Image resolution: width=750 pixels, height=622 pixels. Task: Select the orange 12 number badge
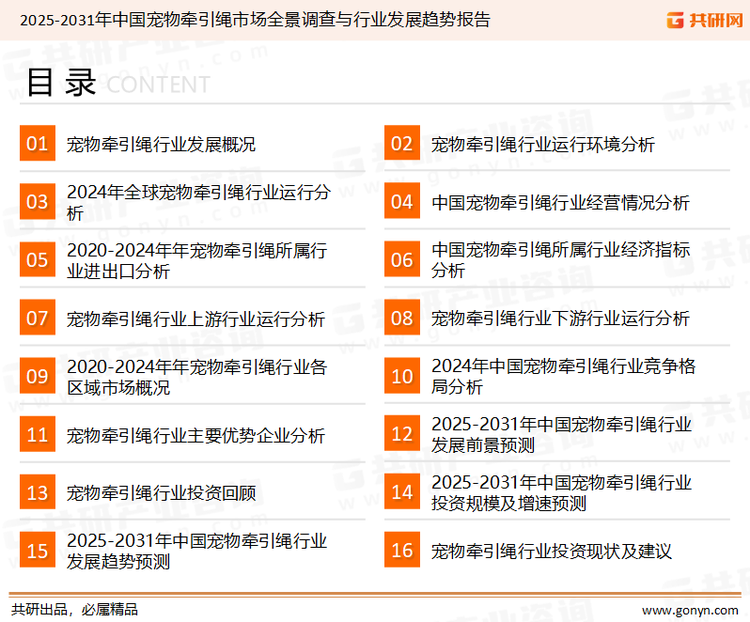click(402, 434)
